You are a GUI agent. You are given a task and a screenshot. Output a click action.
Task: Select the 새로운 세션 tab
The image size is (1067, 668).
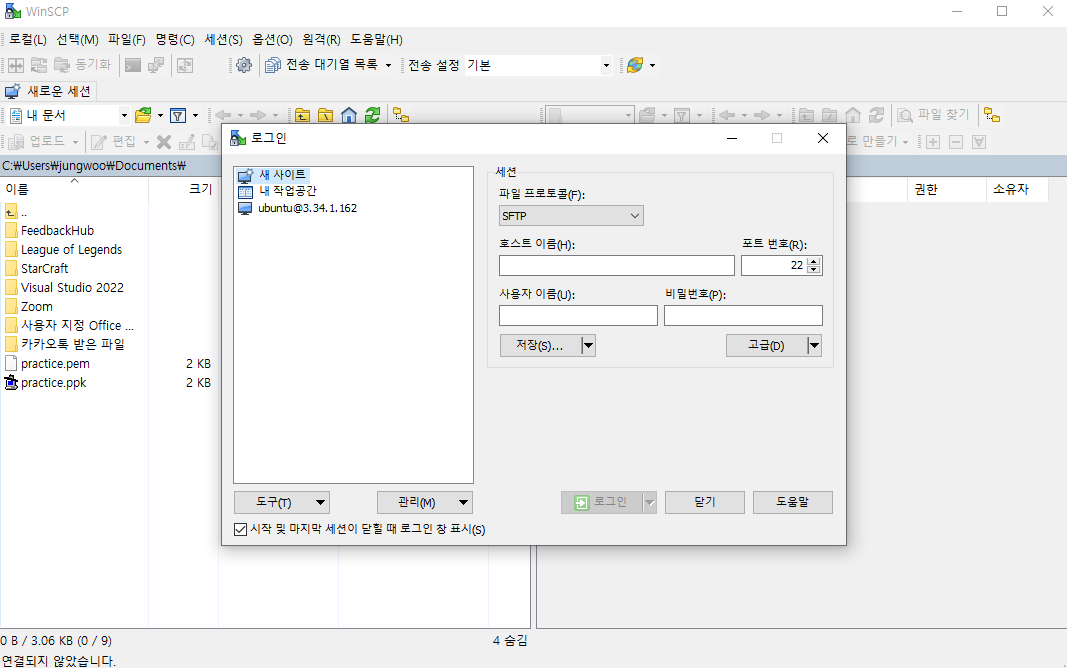pyautogui.click(x=48, y=91)
